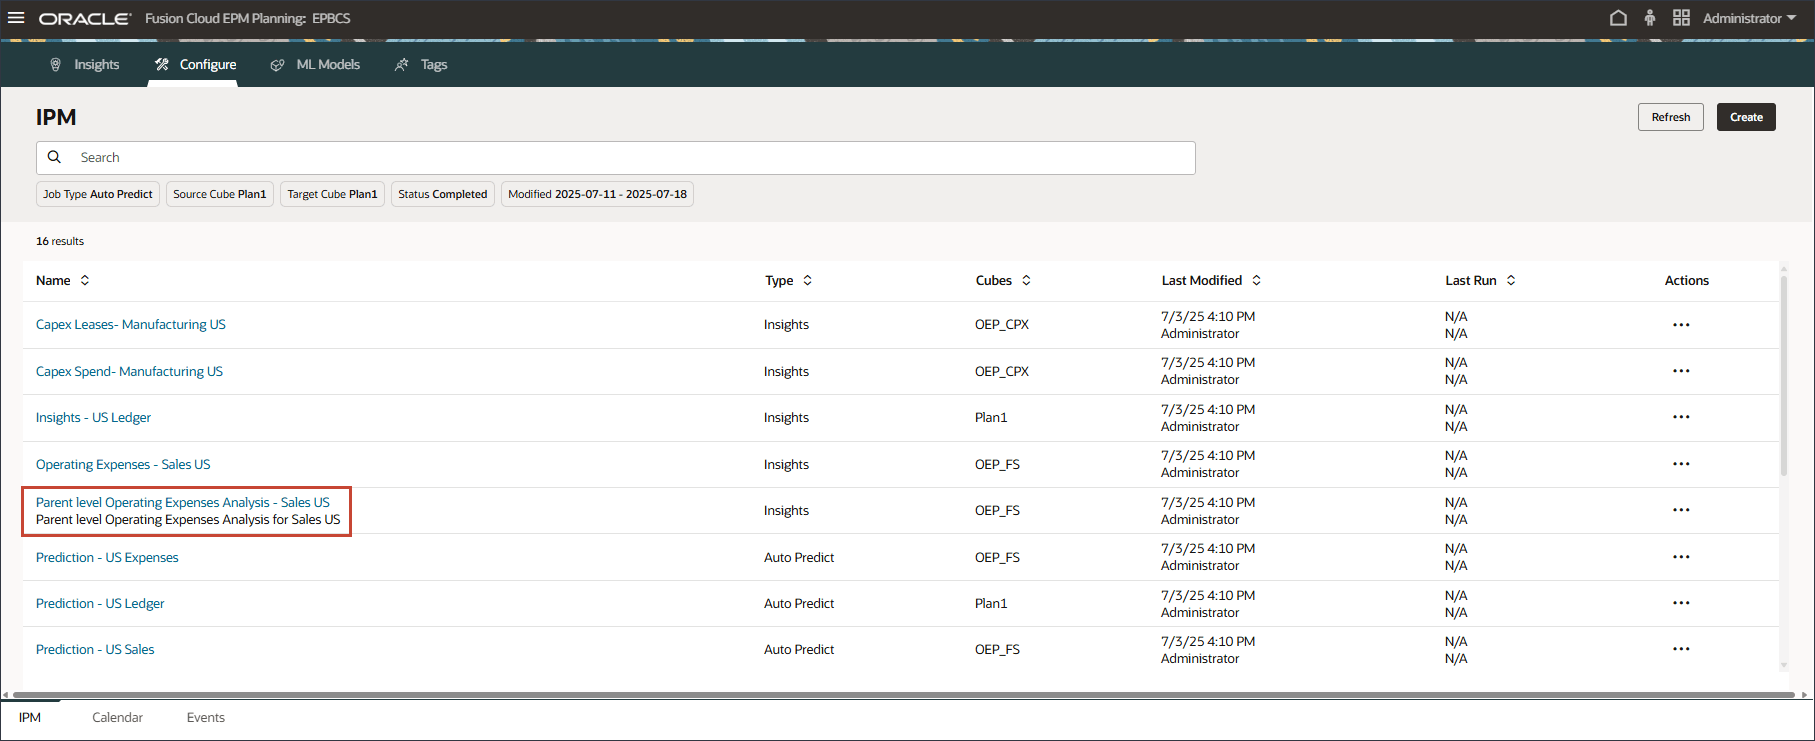The image size is (1815, 741).
Task: Click the vertical table scrollbar
Action: pos(1784,375)
